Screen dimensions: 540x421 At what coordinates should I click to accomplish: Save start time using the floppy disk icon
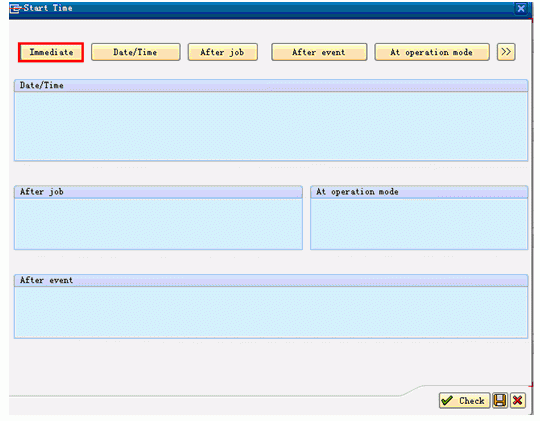tap(500, 401)
